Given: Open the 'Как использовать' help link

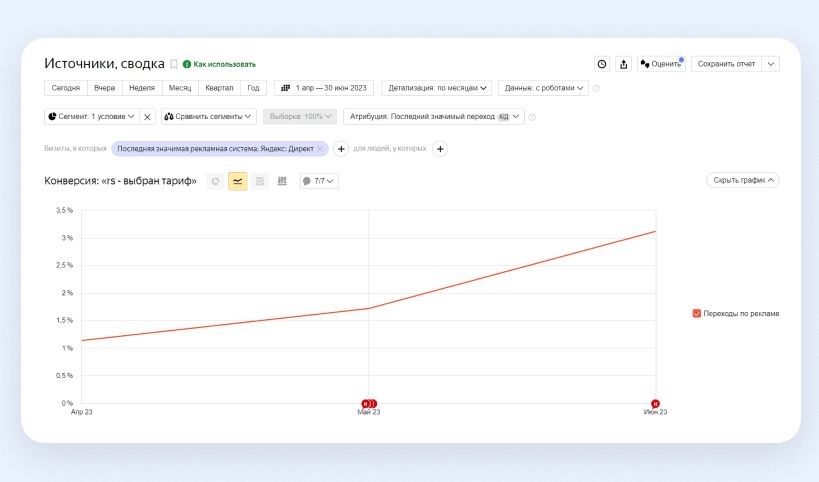Looking at the screenshot, I should pyautogui.click(x=219, y=64).
